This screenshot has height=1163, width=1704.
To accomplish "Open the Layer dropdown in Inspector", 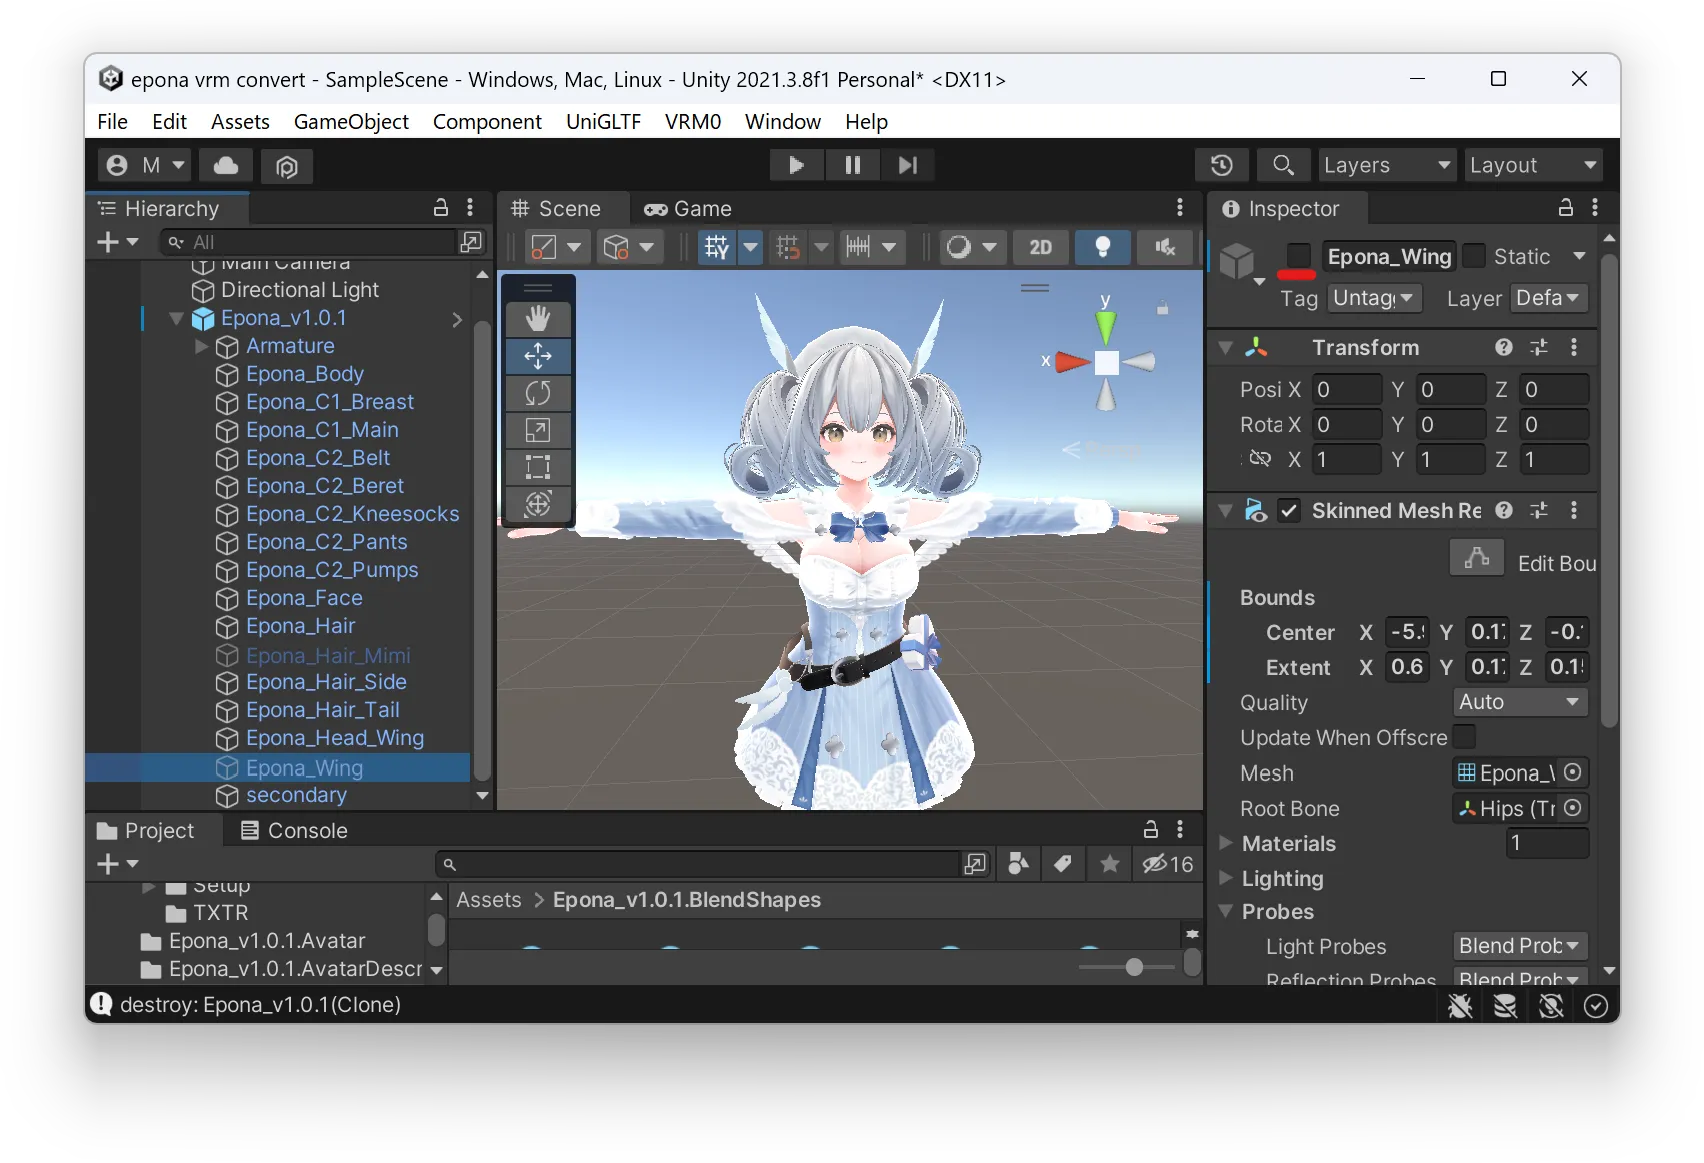I will (1548, 298).
